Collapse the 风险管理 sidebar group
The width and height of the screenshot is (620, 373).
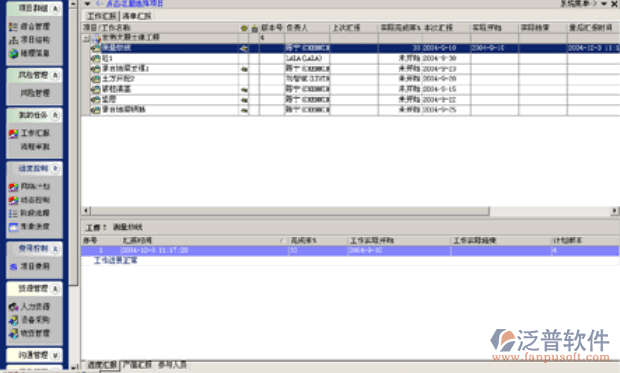pos(55,75)
